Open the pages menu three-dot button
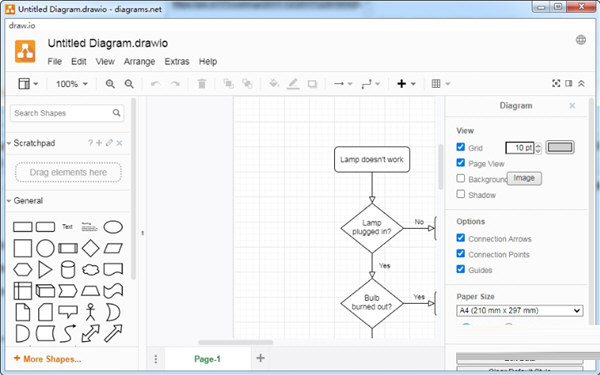The height and width of the screenshot is (375, 600). (156, 359)
